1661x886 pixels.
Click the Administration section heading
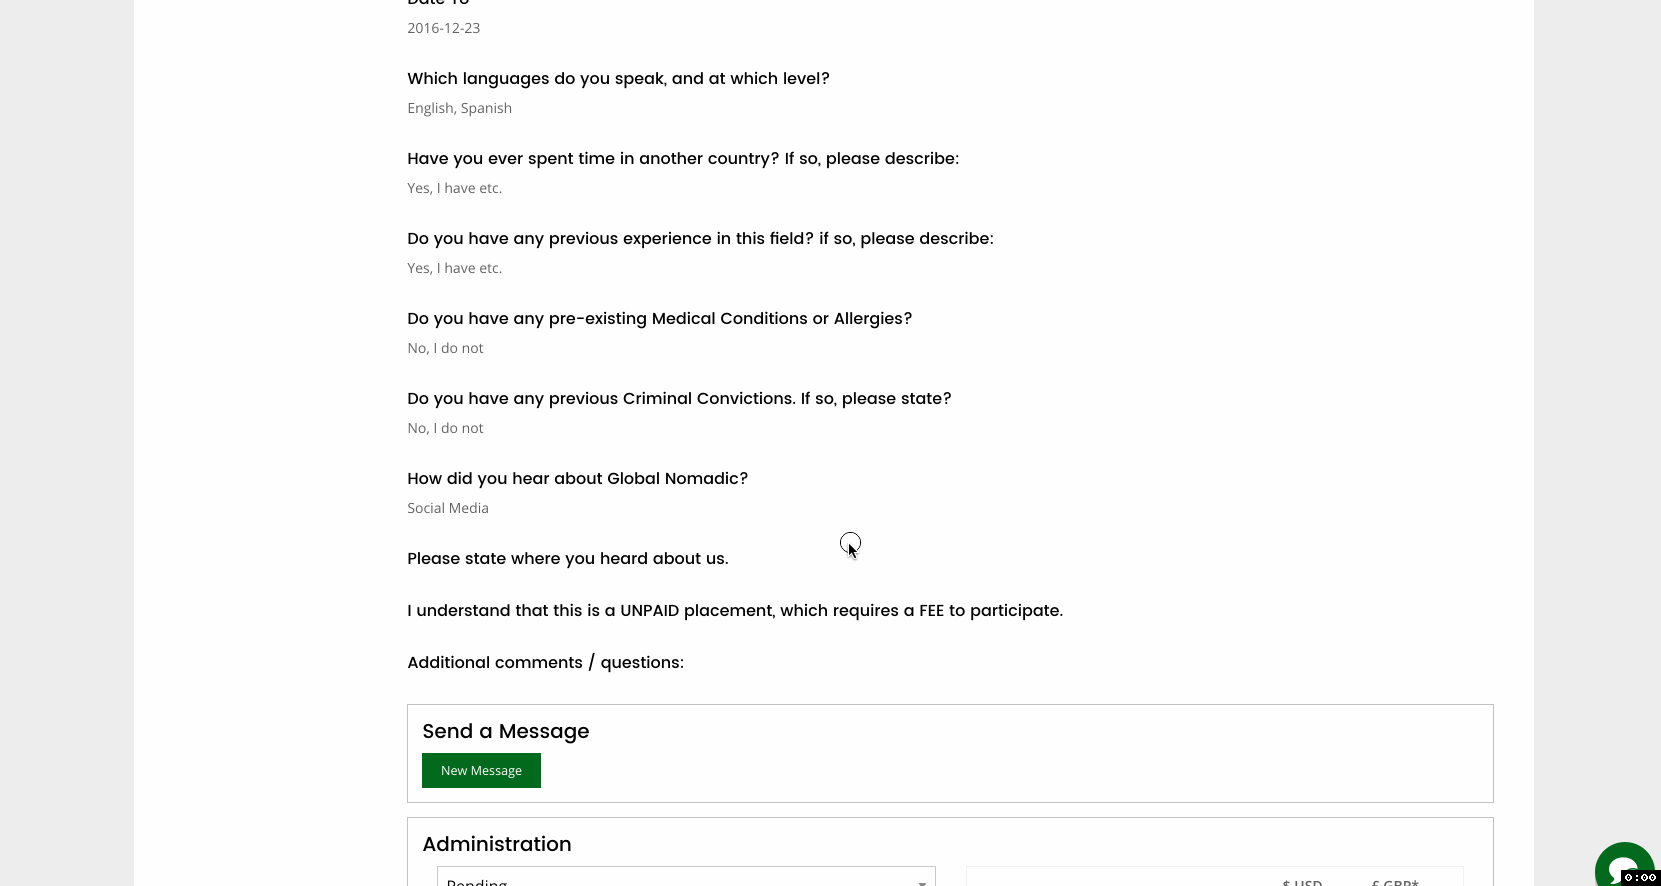point(496,844)
